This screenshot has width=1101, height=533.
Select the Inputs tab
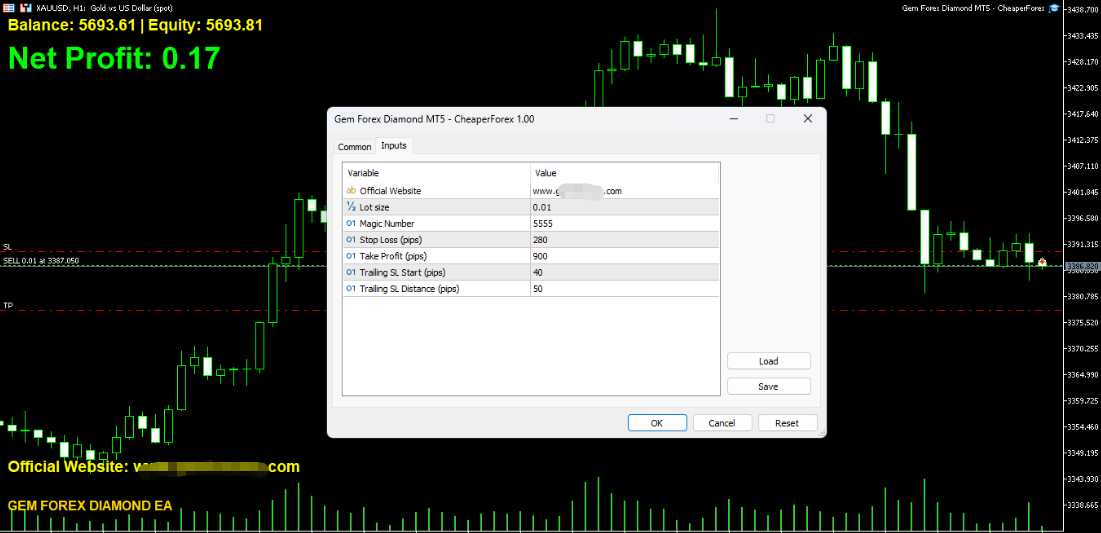point(393,145)
